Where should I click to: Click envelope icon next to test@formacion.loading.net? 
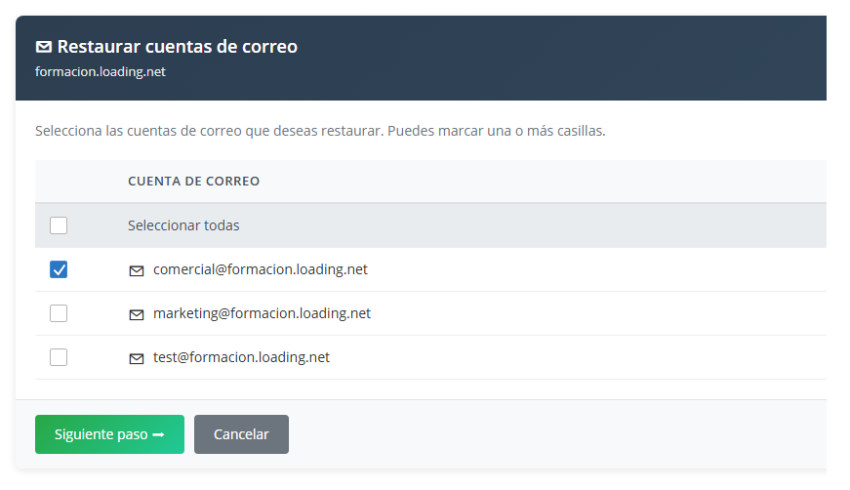tap(137, 358)
